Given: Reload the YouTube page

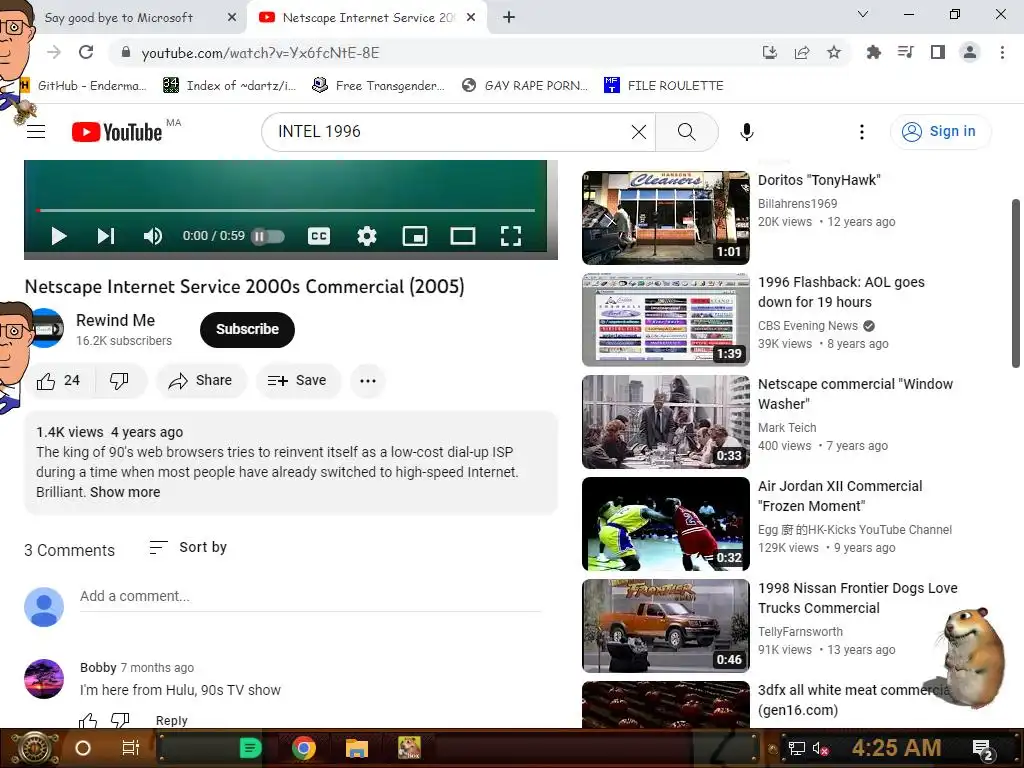Looking at the screenshot, I should tap(86, 52).
